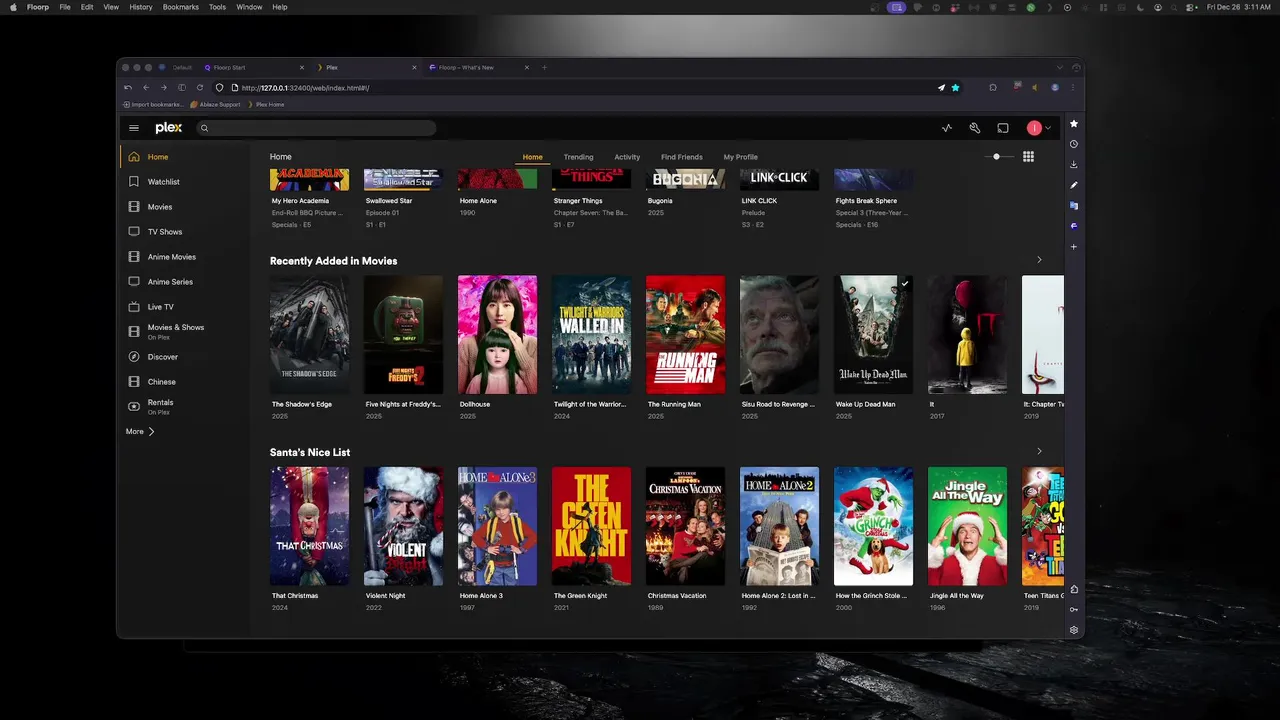Bookmark this page with the star
The height and width of the screenshot is (720, 1280).
(x=955, y=88)
